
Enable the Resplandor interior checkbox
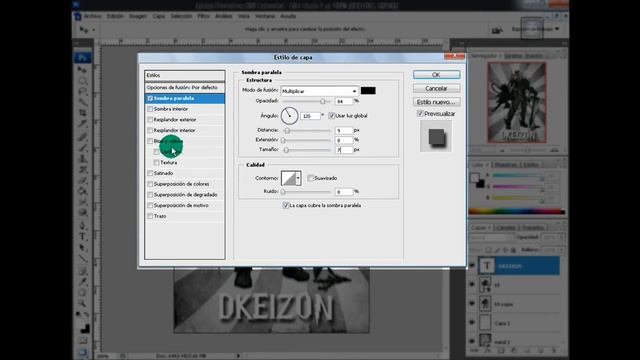click(150, 130)
